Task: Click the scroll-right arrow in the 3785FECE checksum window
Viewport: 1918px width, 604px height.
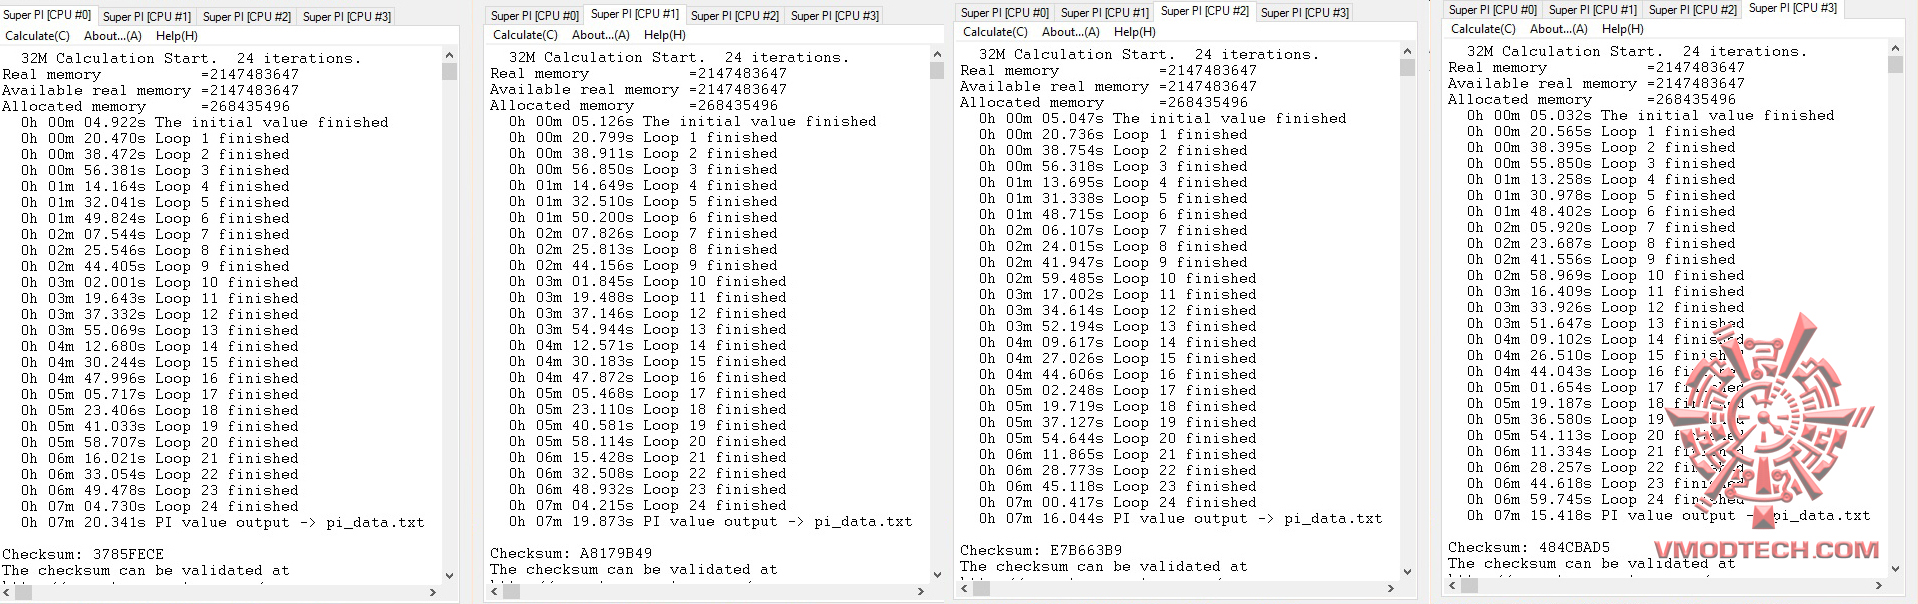Action: click(433, 592)
